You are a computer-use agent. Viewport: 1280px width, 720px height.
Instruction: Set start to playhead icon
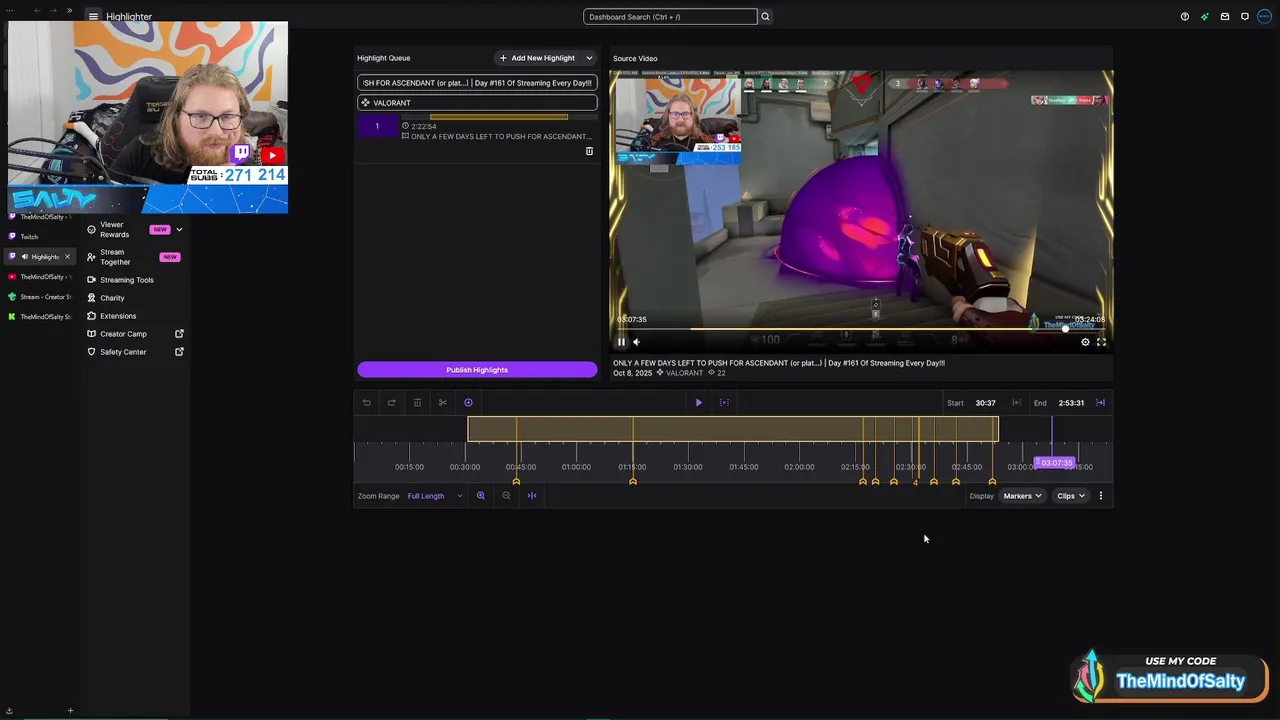[1016, 403]
